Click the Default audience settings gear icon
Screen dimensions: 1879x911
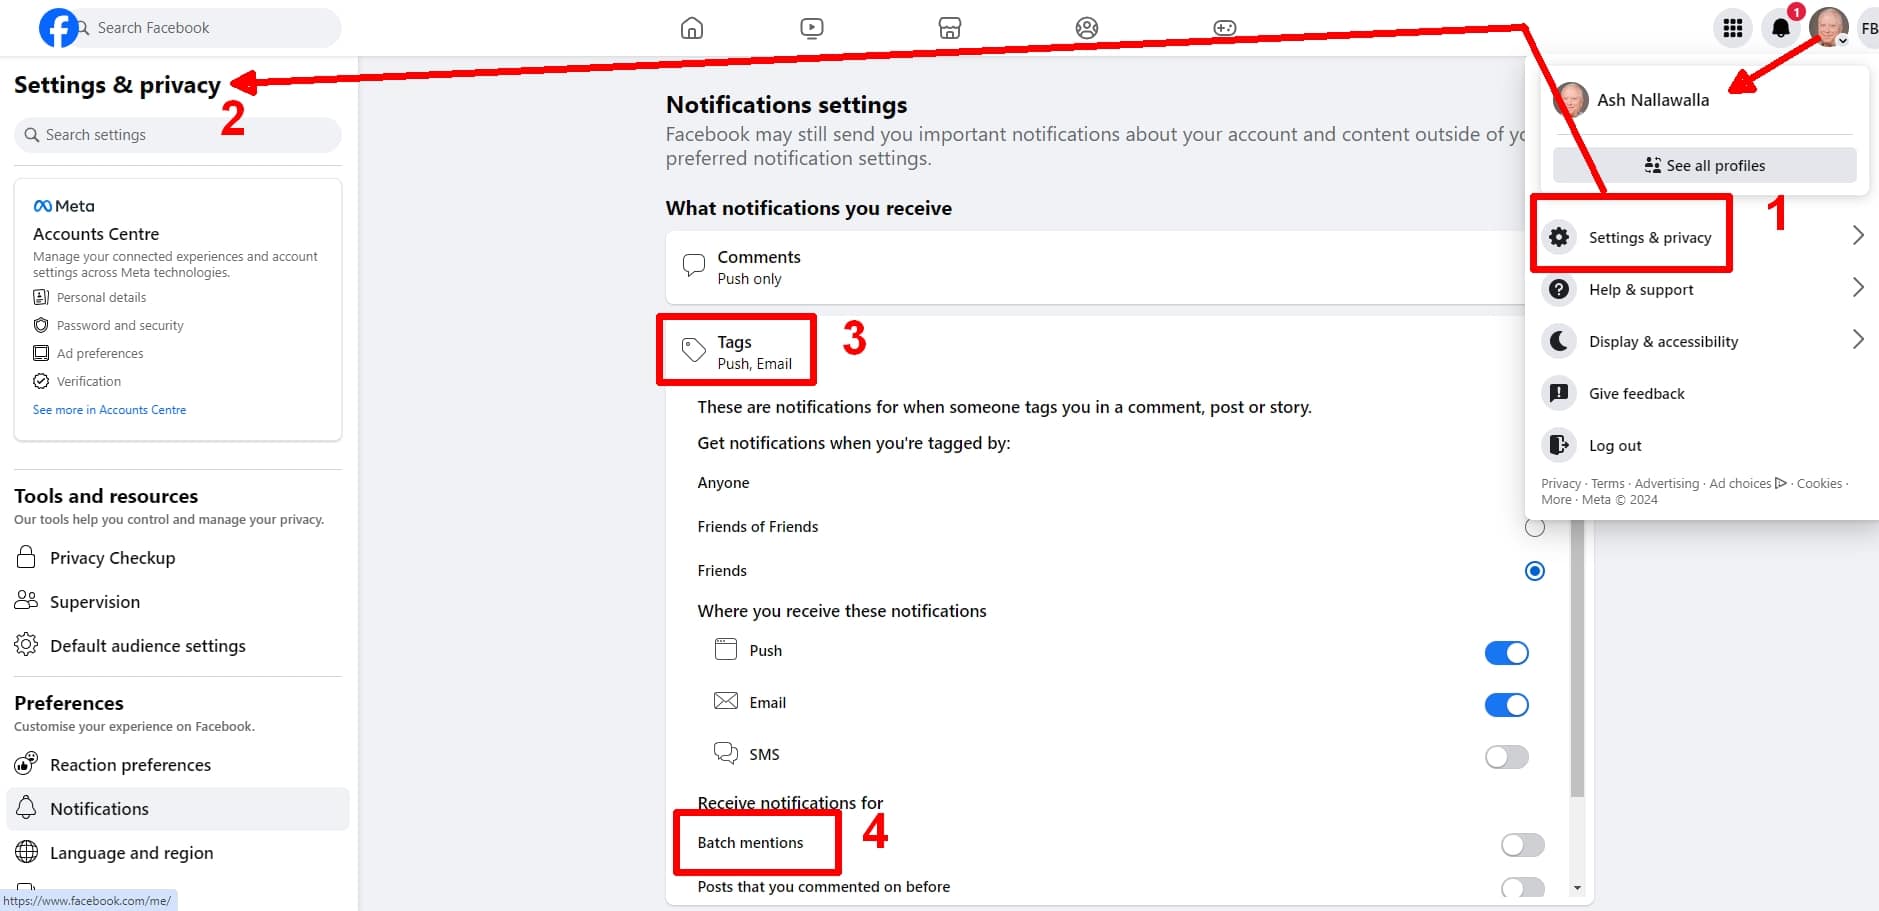pos(27,645)
